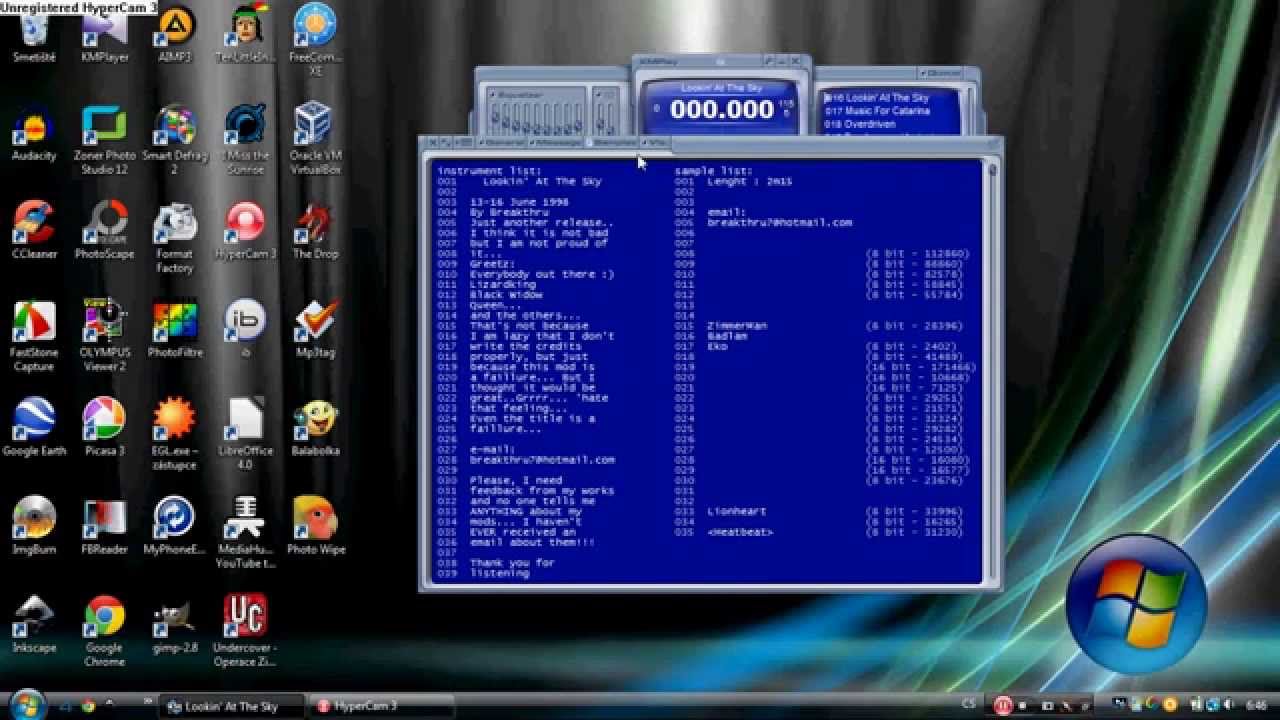Open CCleaner desktop shortcut
This screenshot has width=1280, height=720.
(x=34, y=232)
